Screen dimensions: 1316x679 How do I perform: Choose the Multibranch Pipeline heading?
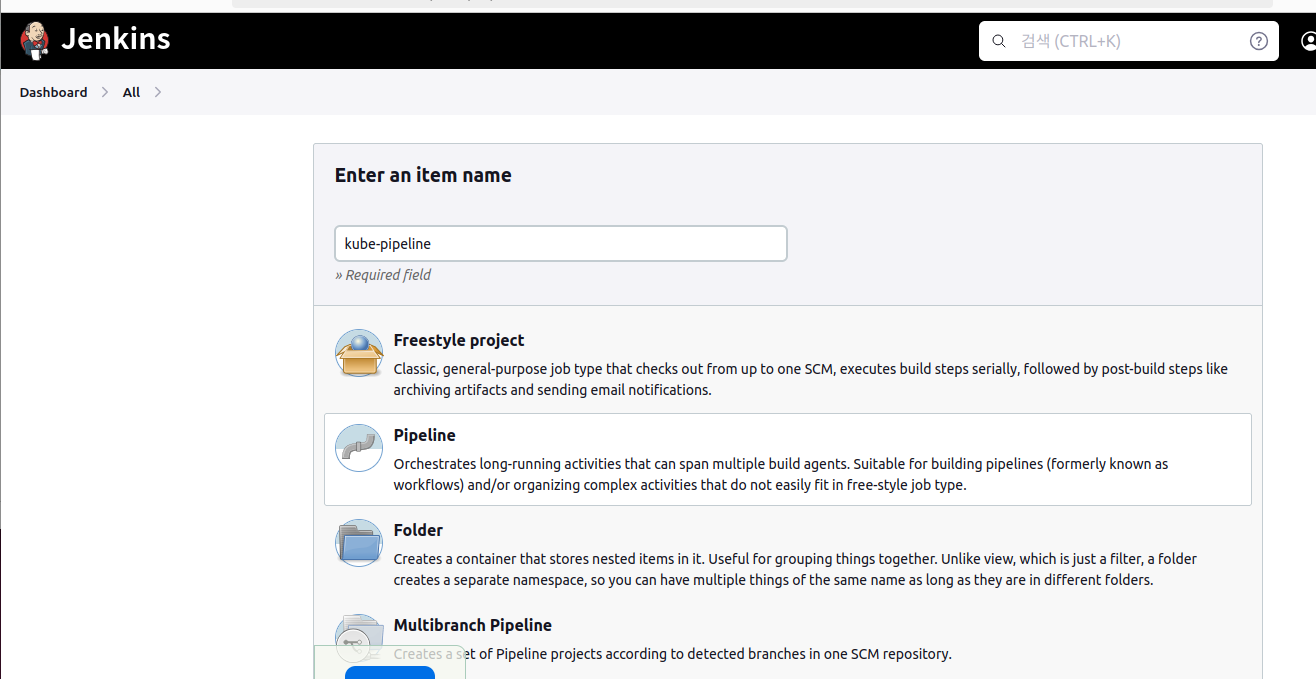click(473, 625)
